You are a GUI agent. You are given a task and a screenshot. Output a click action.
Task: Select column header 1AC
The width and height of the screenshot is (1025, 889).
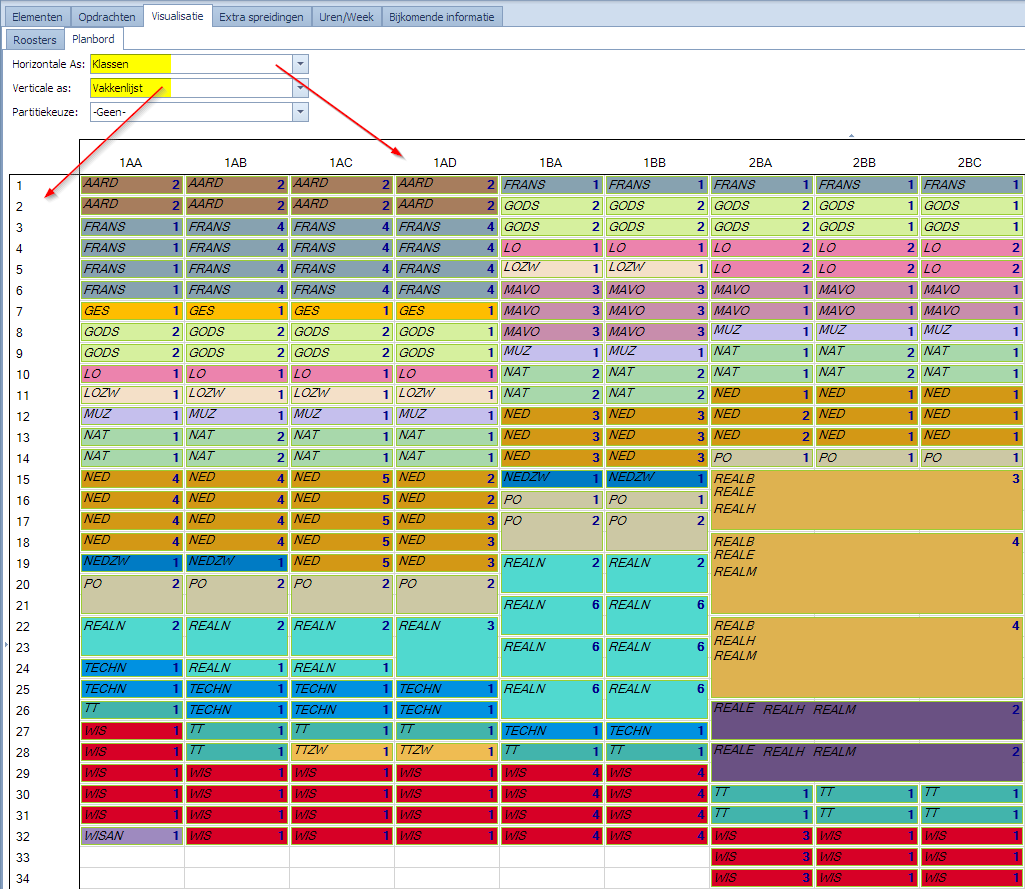(341, 163)
